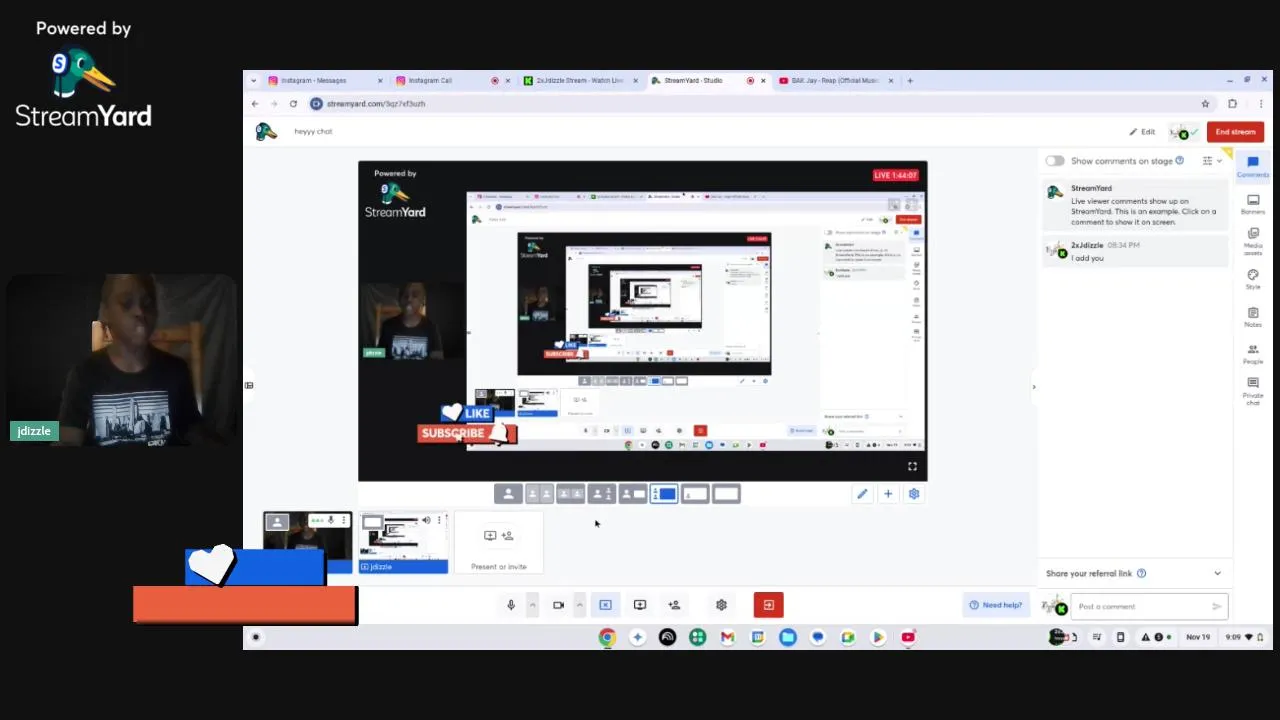Open three-dot menu on camera thumbnail
1280x720 pixels.
(x=343, y=520)
